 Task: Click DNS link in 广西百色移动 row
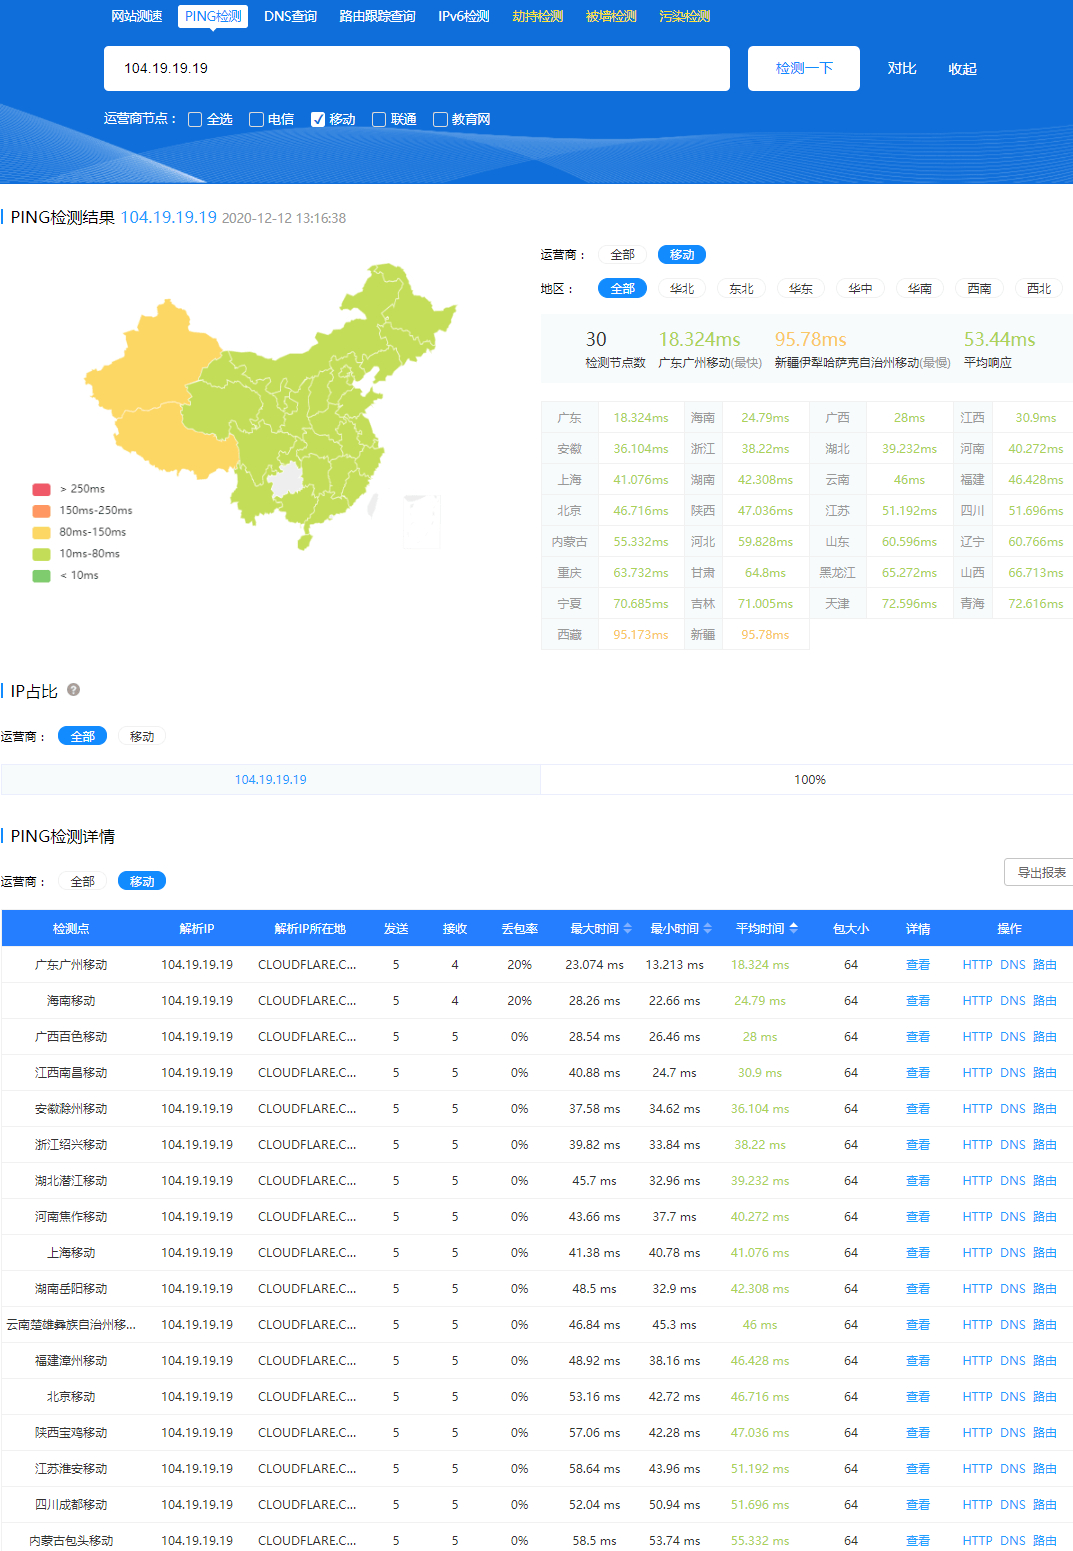pyautogui.click(x=1013, y=1037)
